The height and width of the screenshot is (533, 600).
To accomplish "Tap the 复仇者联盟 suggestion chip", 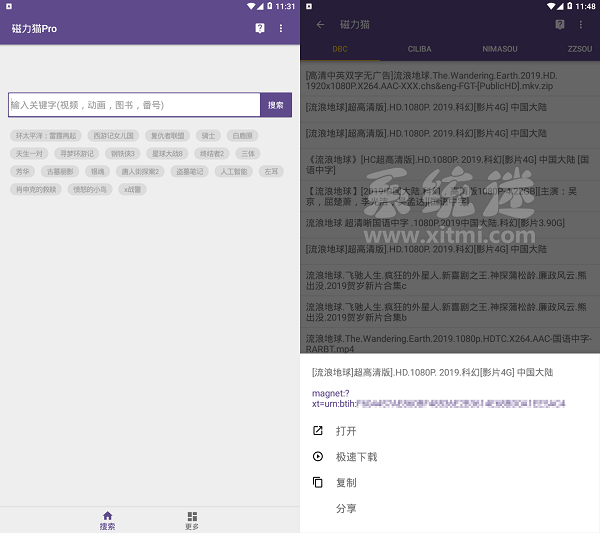I will (168, 136).
